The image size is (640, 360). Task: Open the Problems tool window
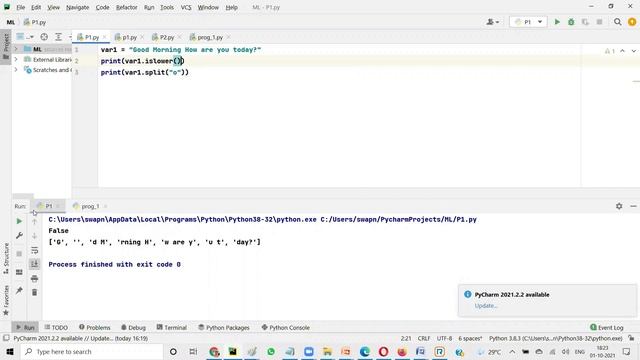tap(95, 327)
